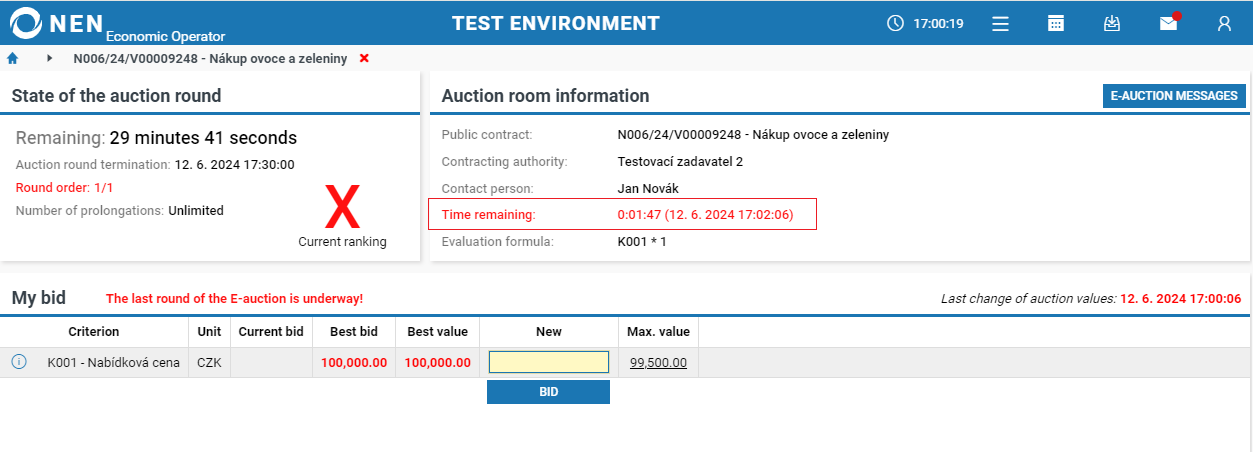
Task: Click the 99,500.00 max value link
Action: pyautogui.click(x=658, y=363)
